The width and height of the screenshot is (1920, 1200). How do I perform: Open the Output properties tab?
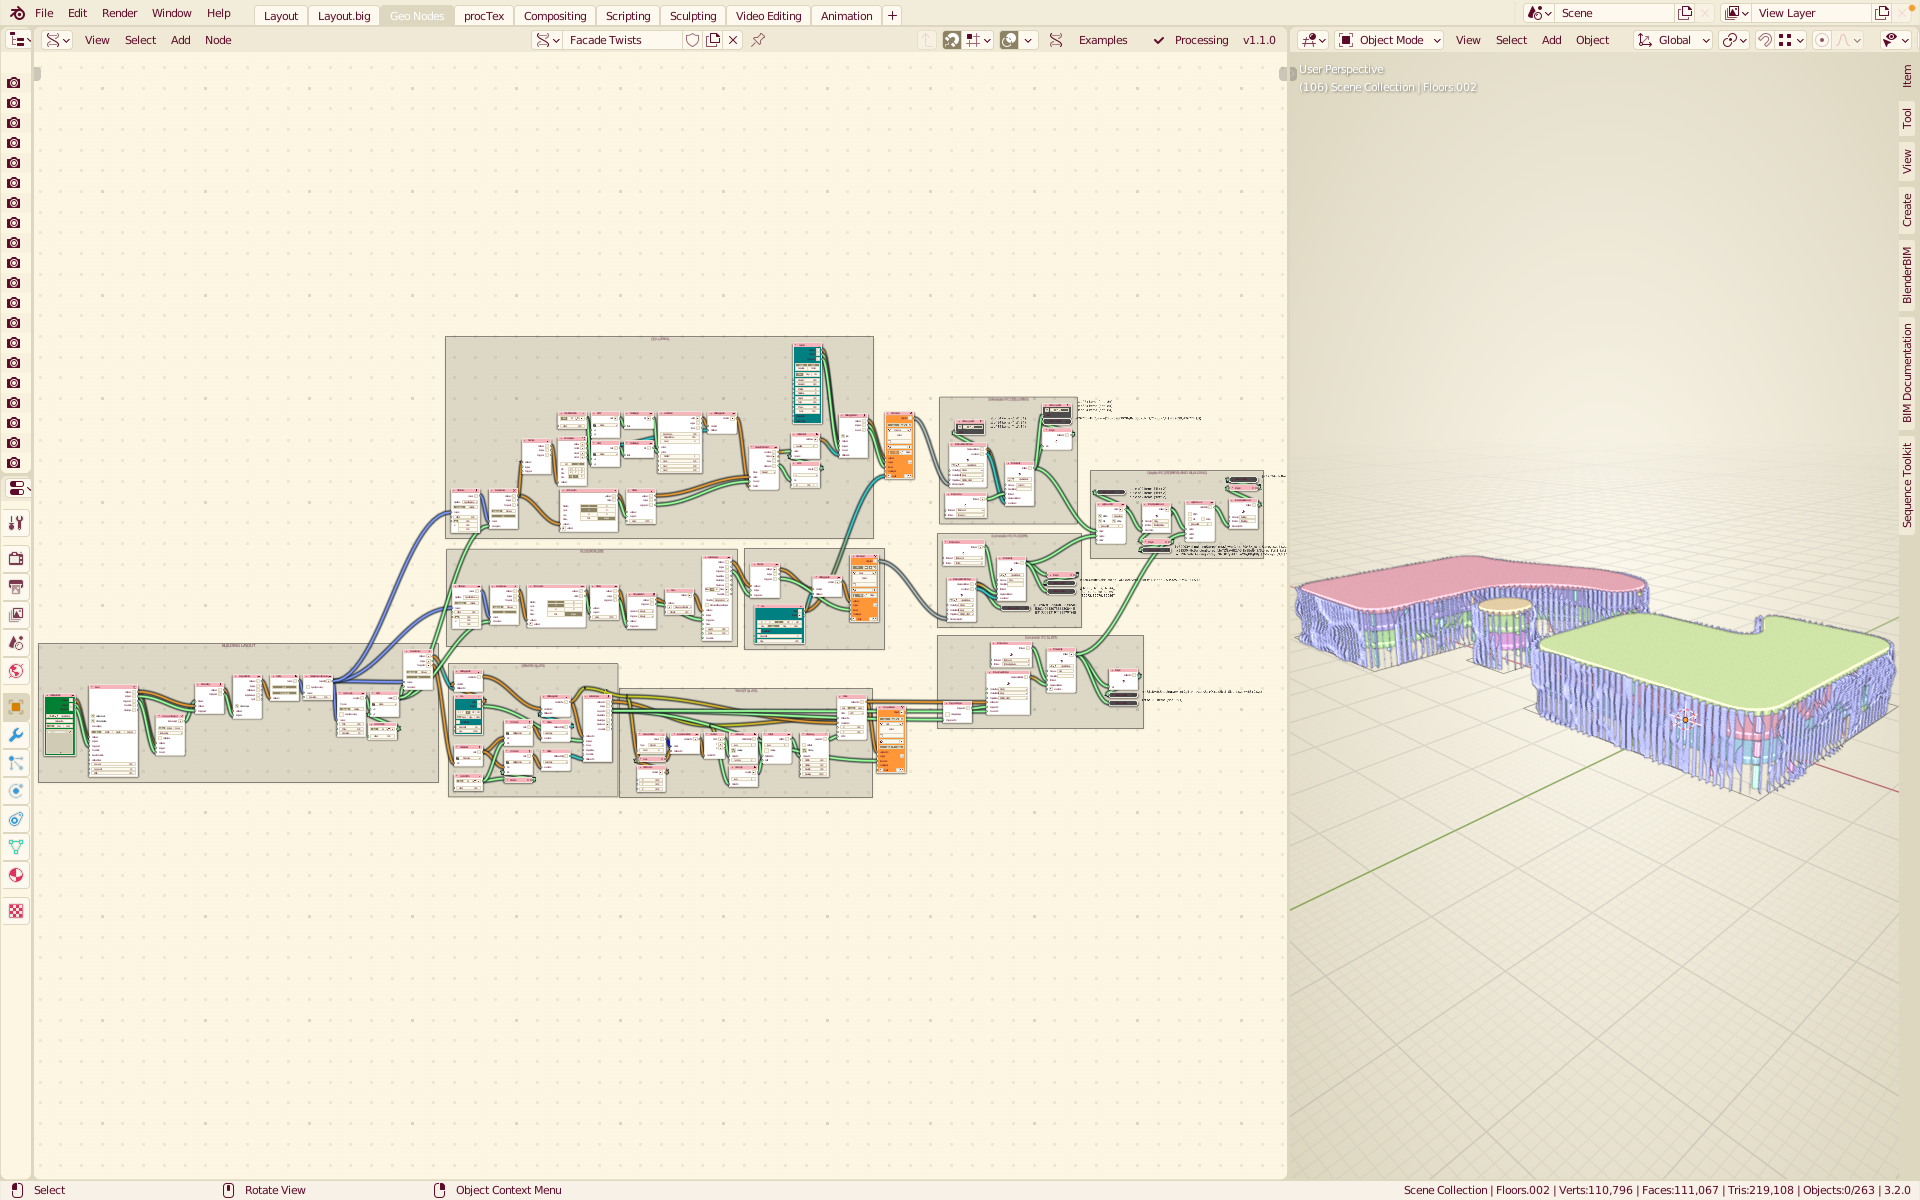click(16, 587)
